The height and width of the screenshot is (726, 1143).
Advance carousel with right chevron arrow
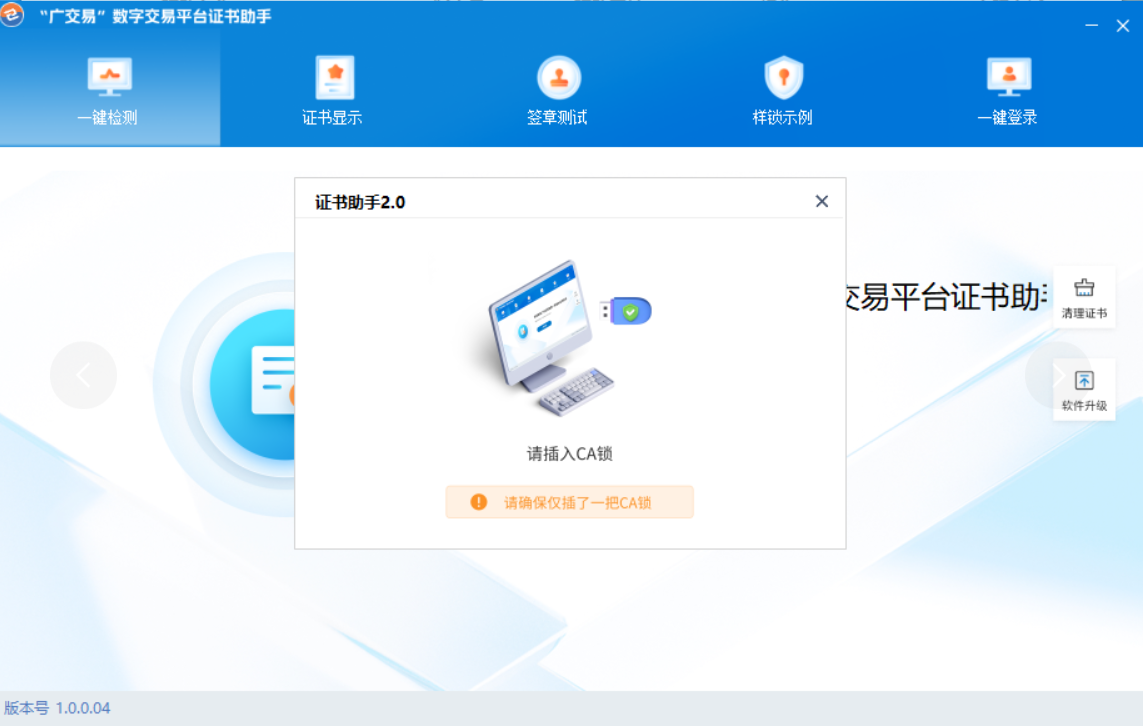click(x=1056, y=375)
